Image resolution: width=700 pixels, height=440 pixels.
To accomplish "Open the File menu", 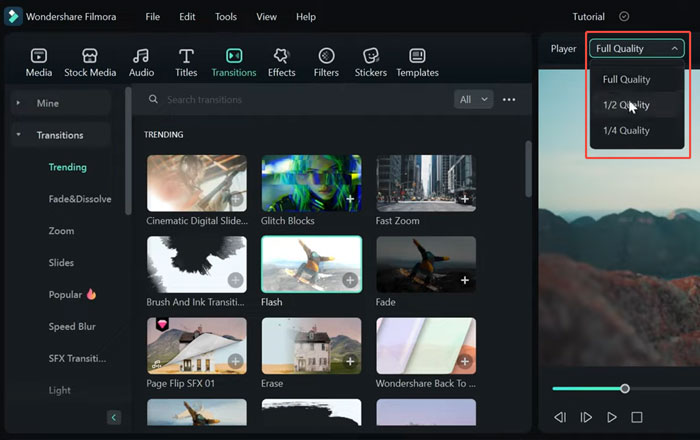I will tap(152, 17).
